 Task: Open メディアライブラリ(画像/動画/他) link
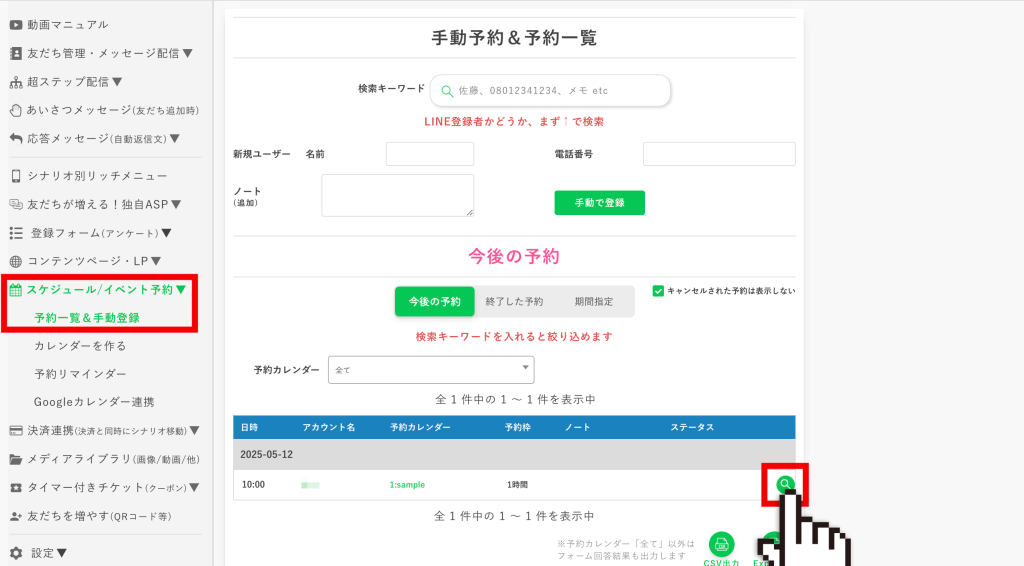tap(113, 460)
